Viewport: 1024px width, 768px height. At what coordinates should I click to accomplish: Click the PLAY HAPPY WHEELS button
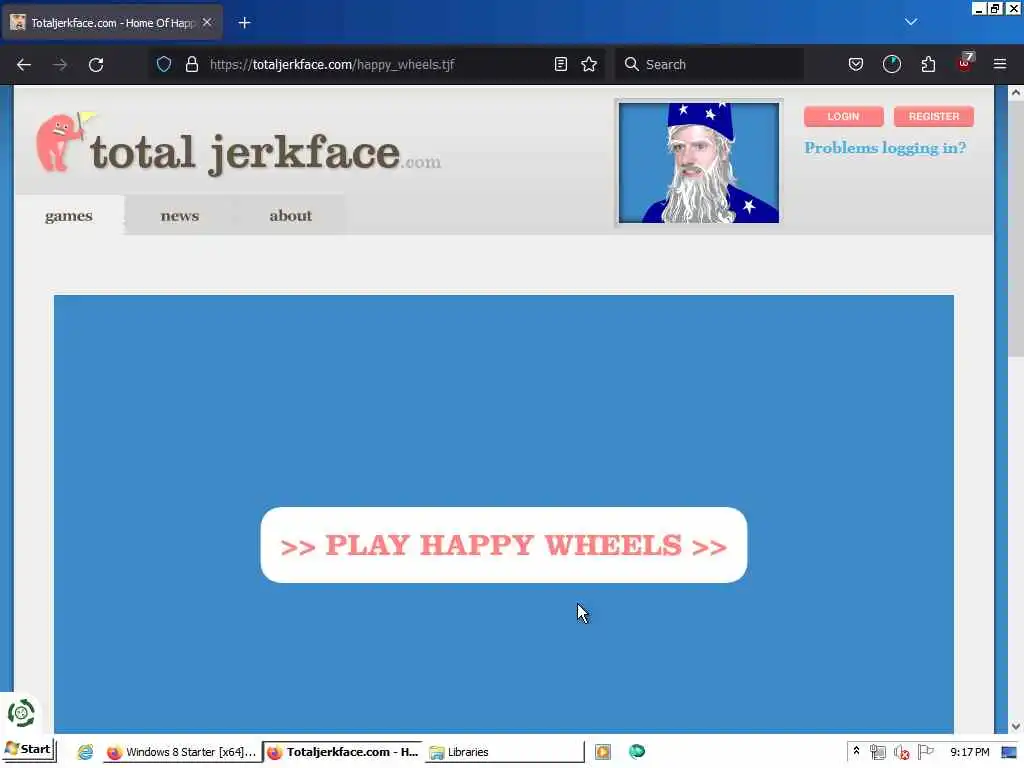[504, 545]
